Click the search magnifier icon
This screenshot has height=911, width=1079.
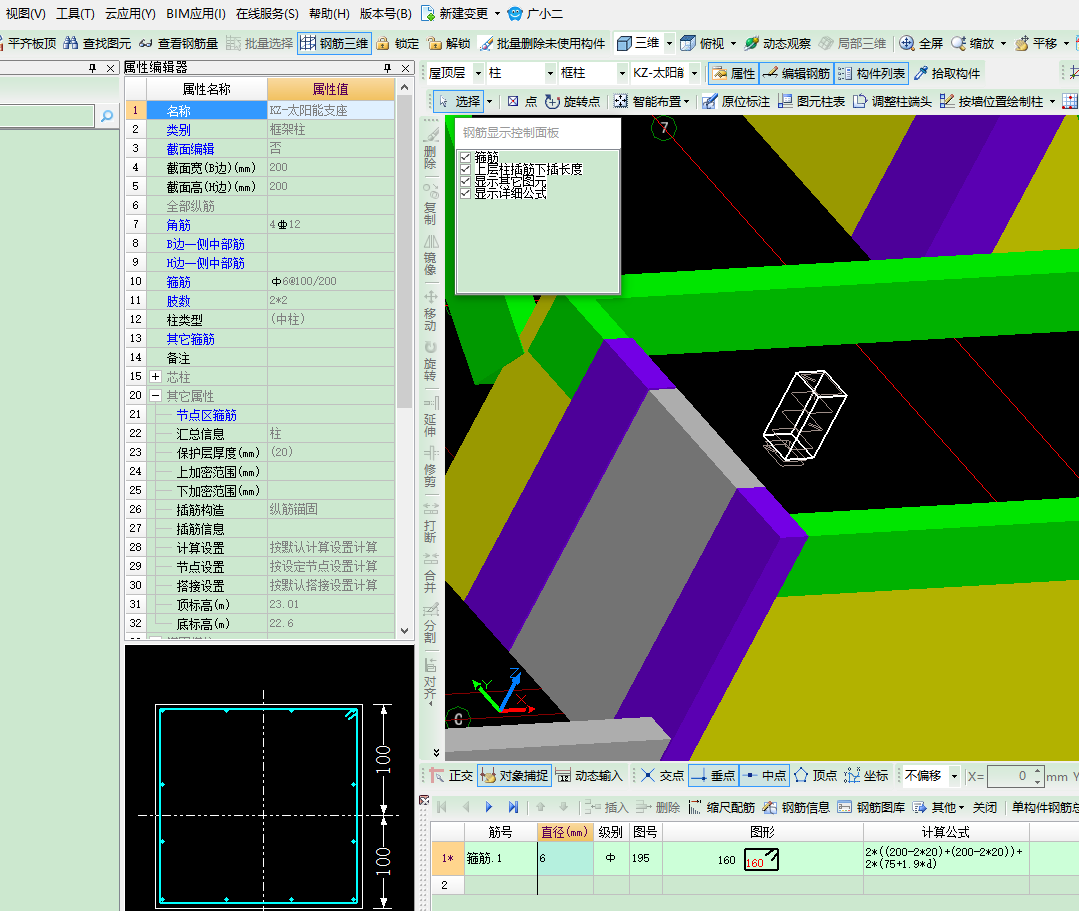tap(107, 116)
